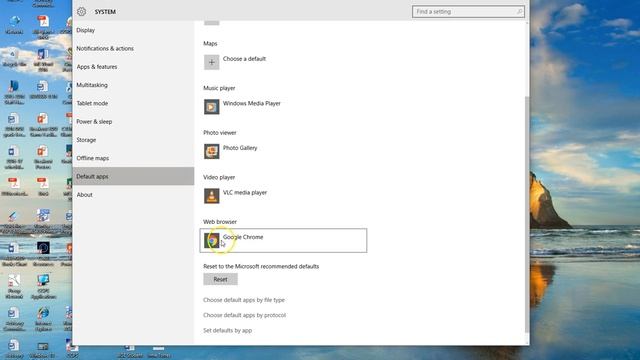Open the Settings gear icon beside SYSTEM
The height and width of the screenshot is (360, 640).
coord(81,12)
